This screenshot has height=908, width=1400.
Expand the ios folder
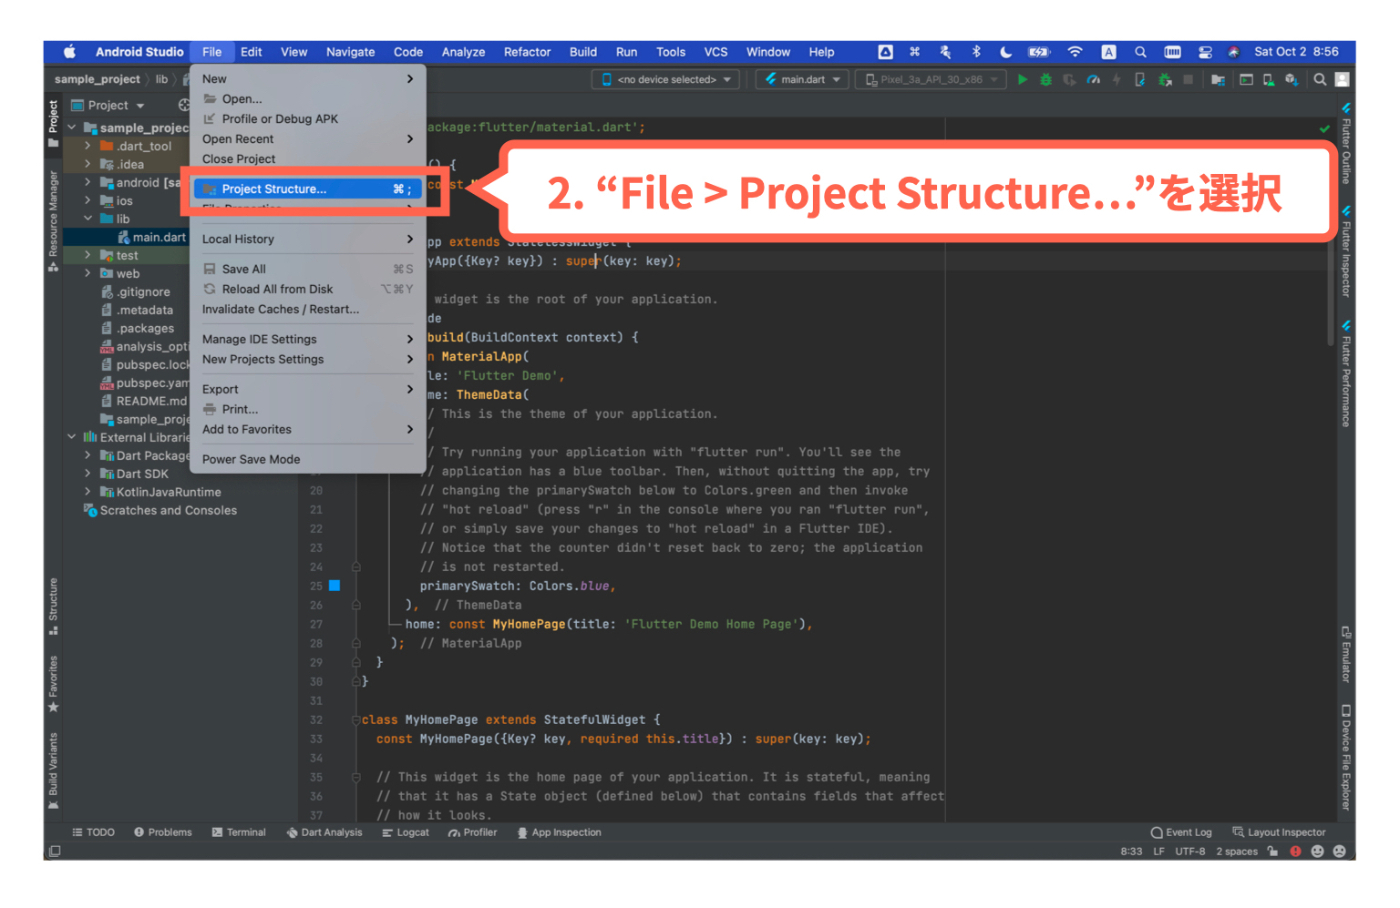click(x=88, y=201)
